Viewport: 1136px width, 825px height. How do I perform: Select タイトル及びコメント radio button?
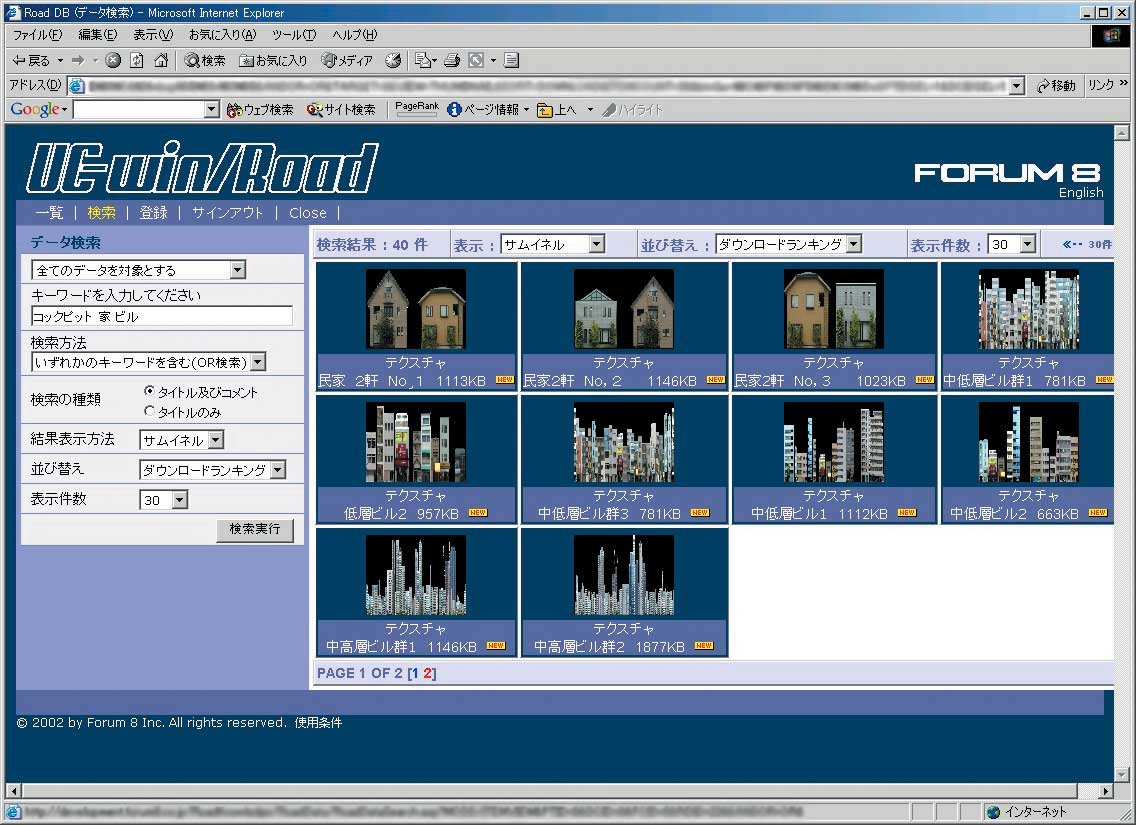point(150,392)
